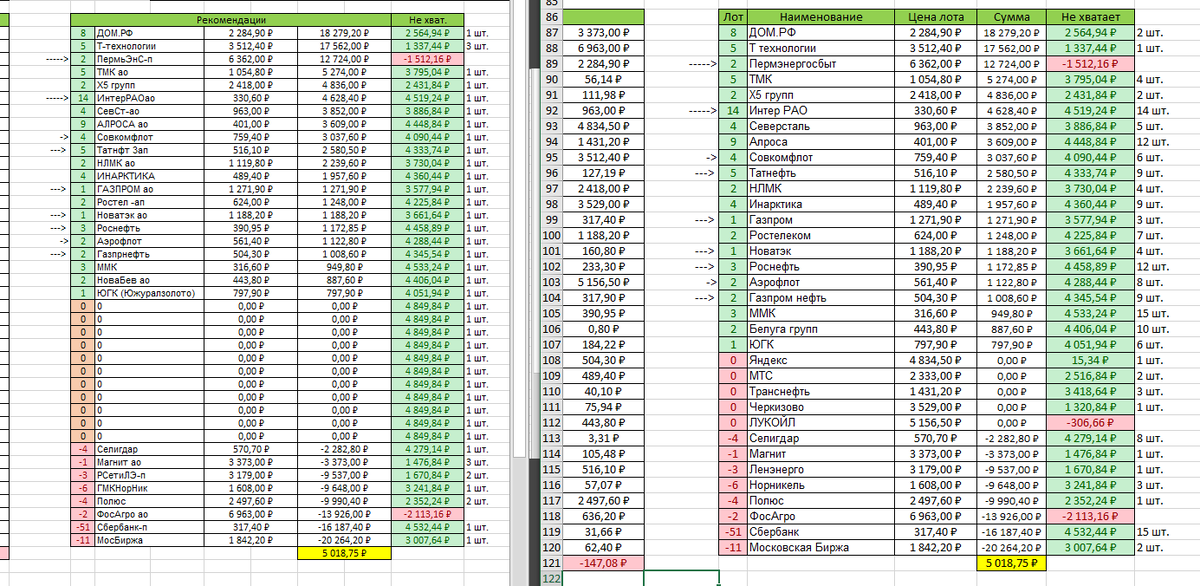
Task: Click the 'Рекомендации' header cell
Action: 232,19
